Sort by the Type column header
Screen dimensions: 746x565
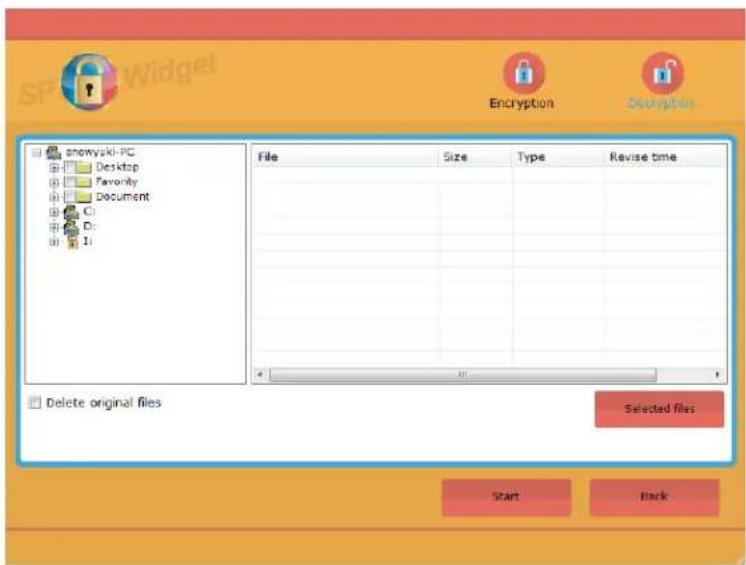pyautogui.click(x=558, y=157)
